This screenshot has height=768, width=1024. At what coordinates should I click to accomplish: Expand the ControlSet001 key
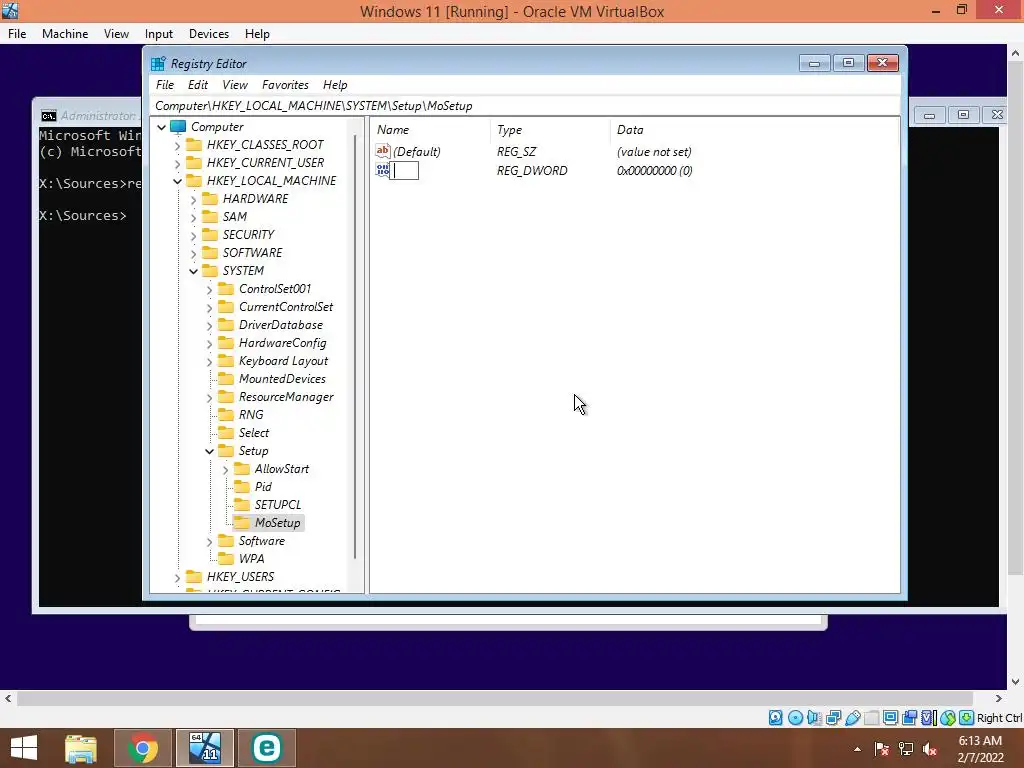pyautogui.click(x=209, y=289)
